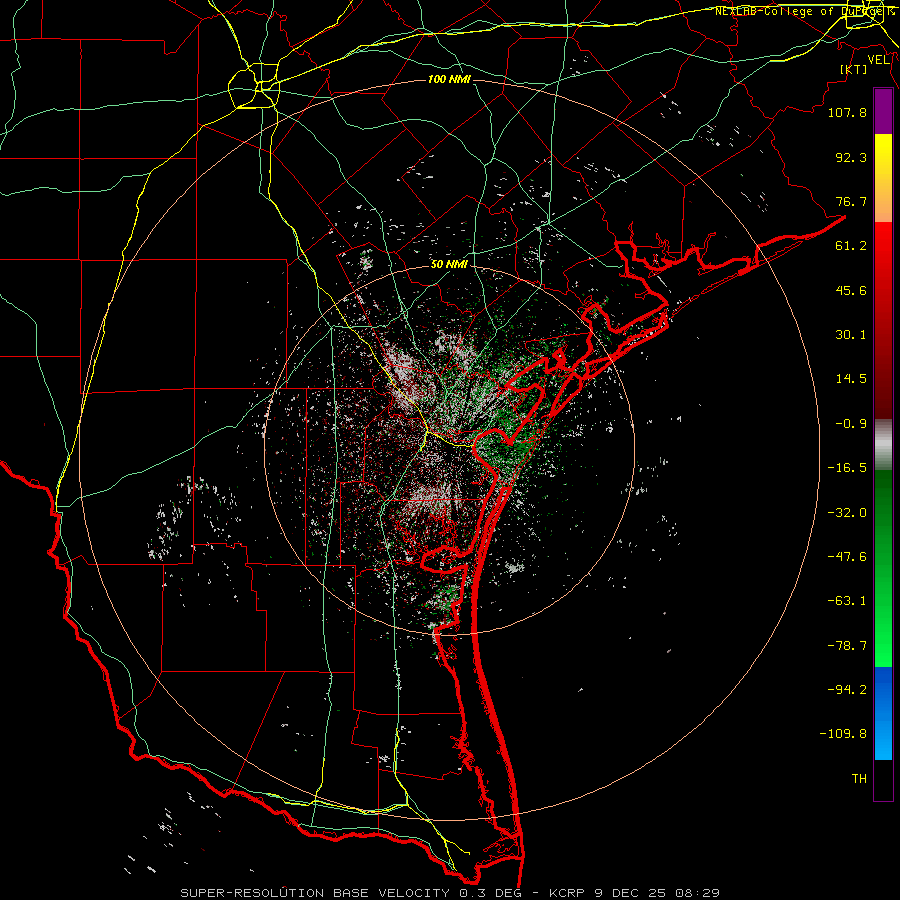Click the -63.1 legend value
Image resolution: width=900 pixels, height=900 pixels.
pyautogui.click(x=847, y=601)
